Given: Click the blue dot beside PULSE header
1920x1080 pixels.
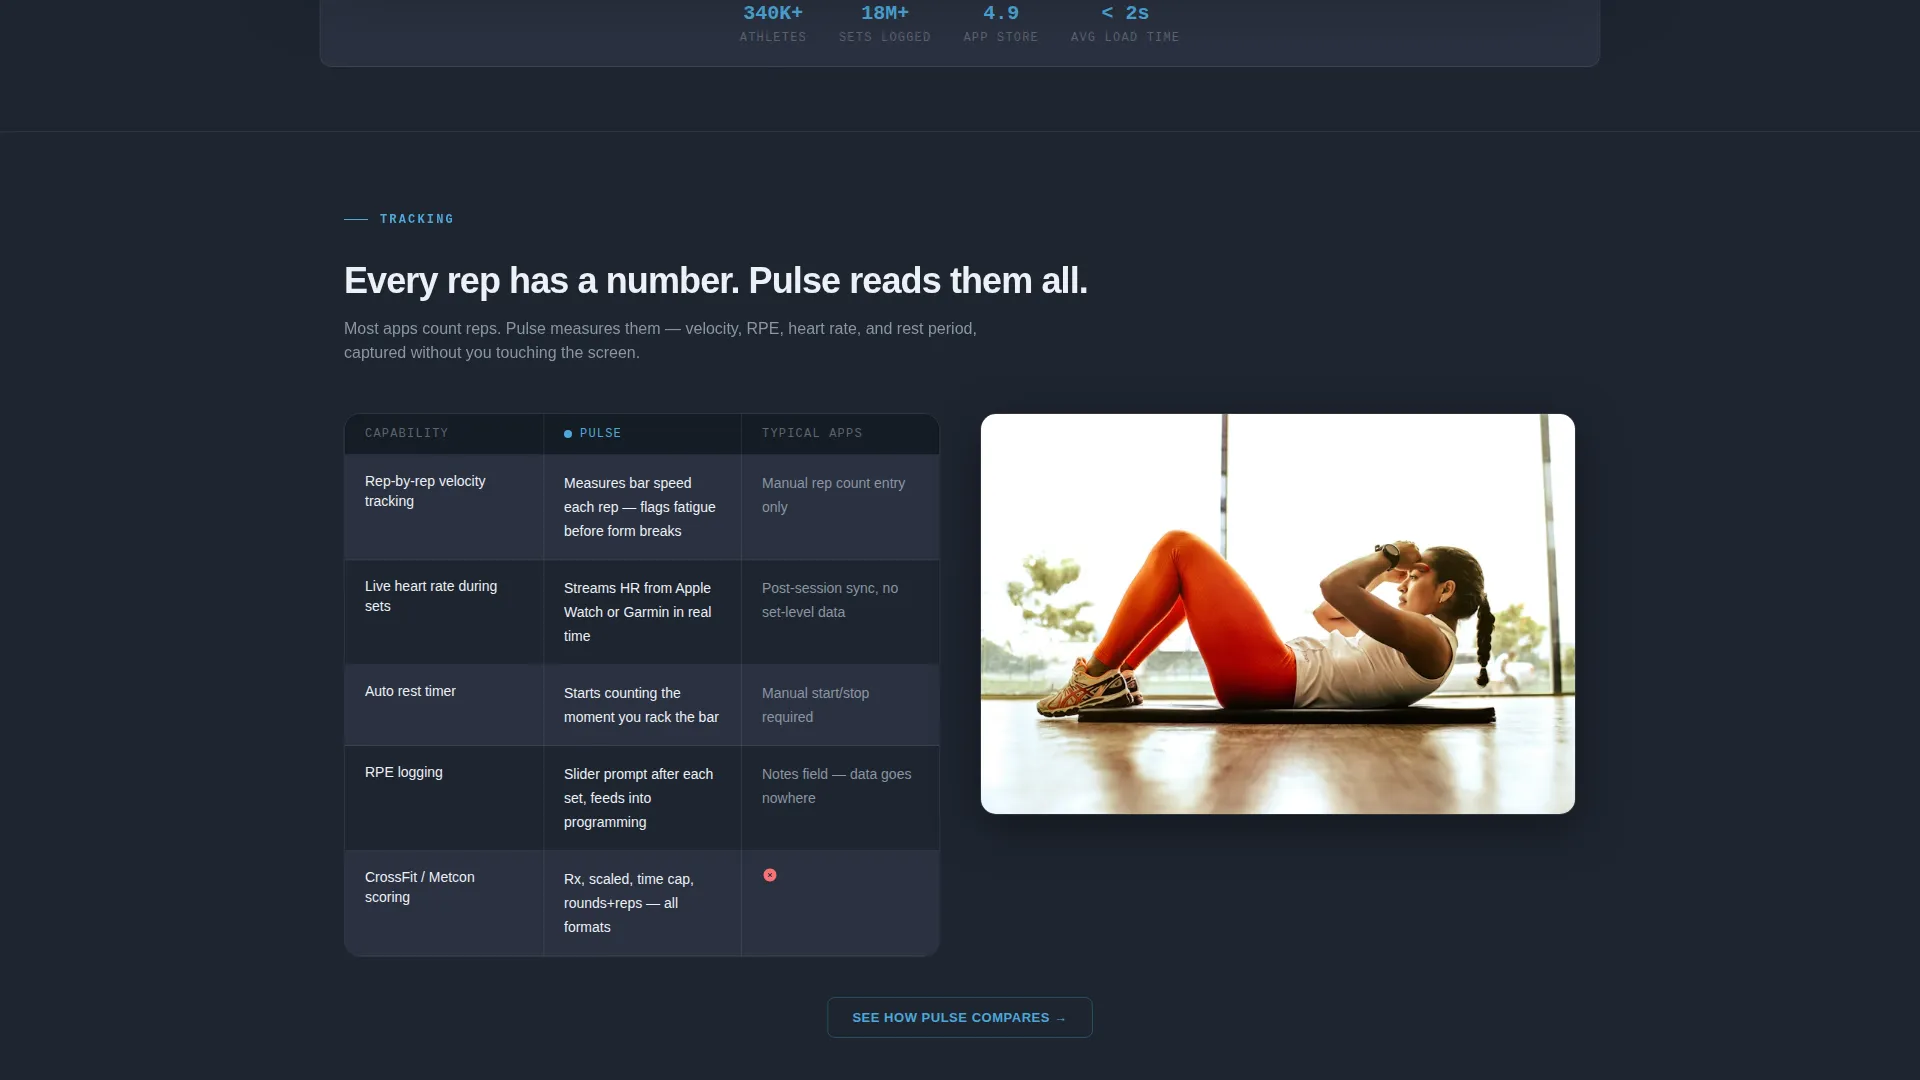Looking at the screenshot, I should (x=568, y=434).
